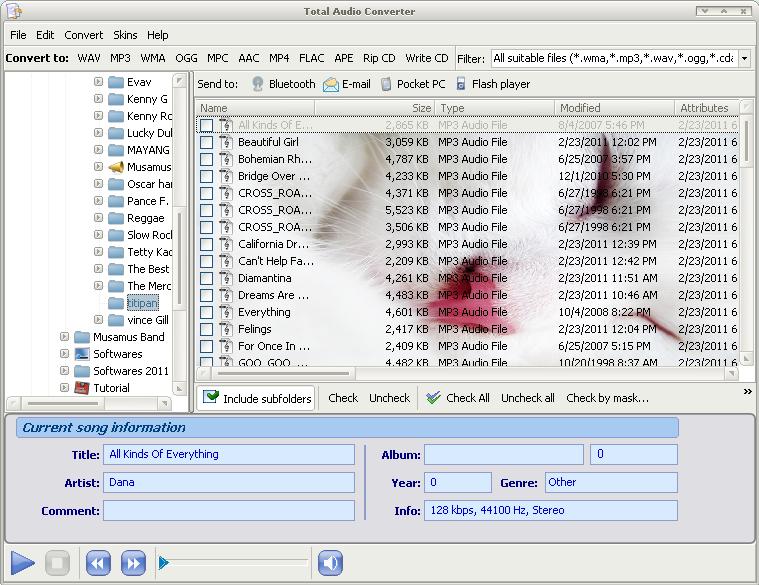Open the Convert menu
The width and height of the screenshot is (759, 585).
pyautogui.click(x=84, y=35)
